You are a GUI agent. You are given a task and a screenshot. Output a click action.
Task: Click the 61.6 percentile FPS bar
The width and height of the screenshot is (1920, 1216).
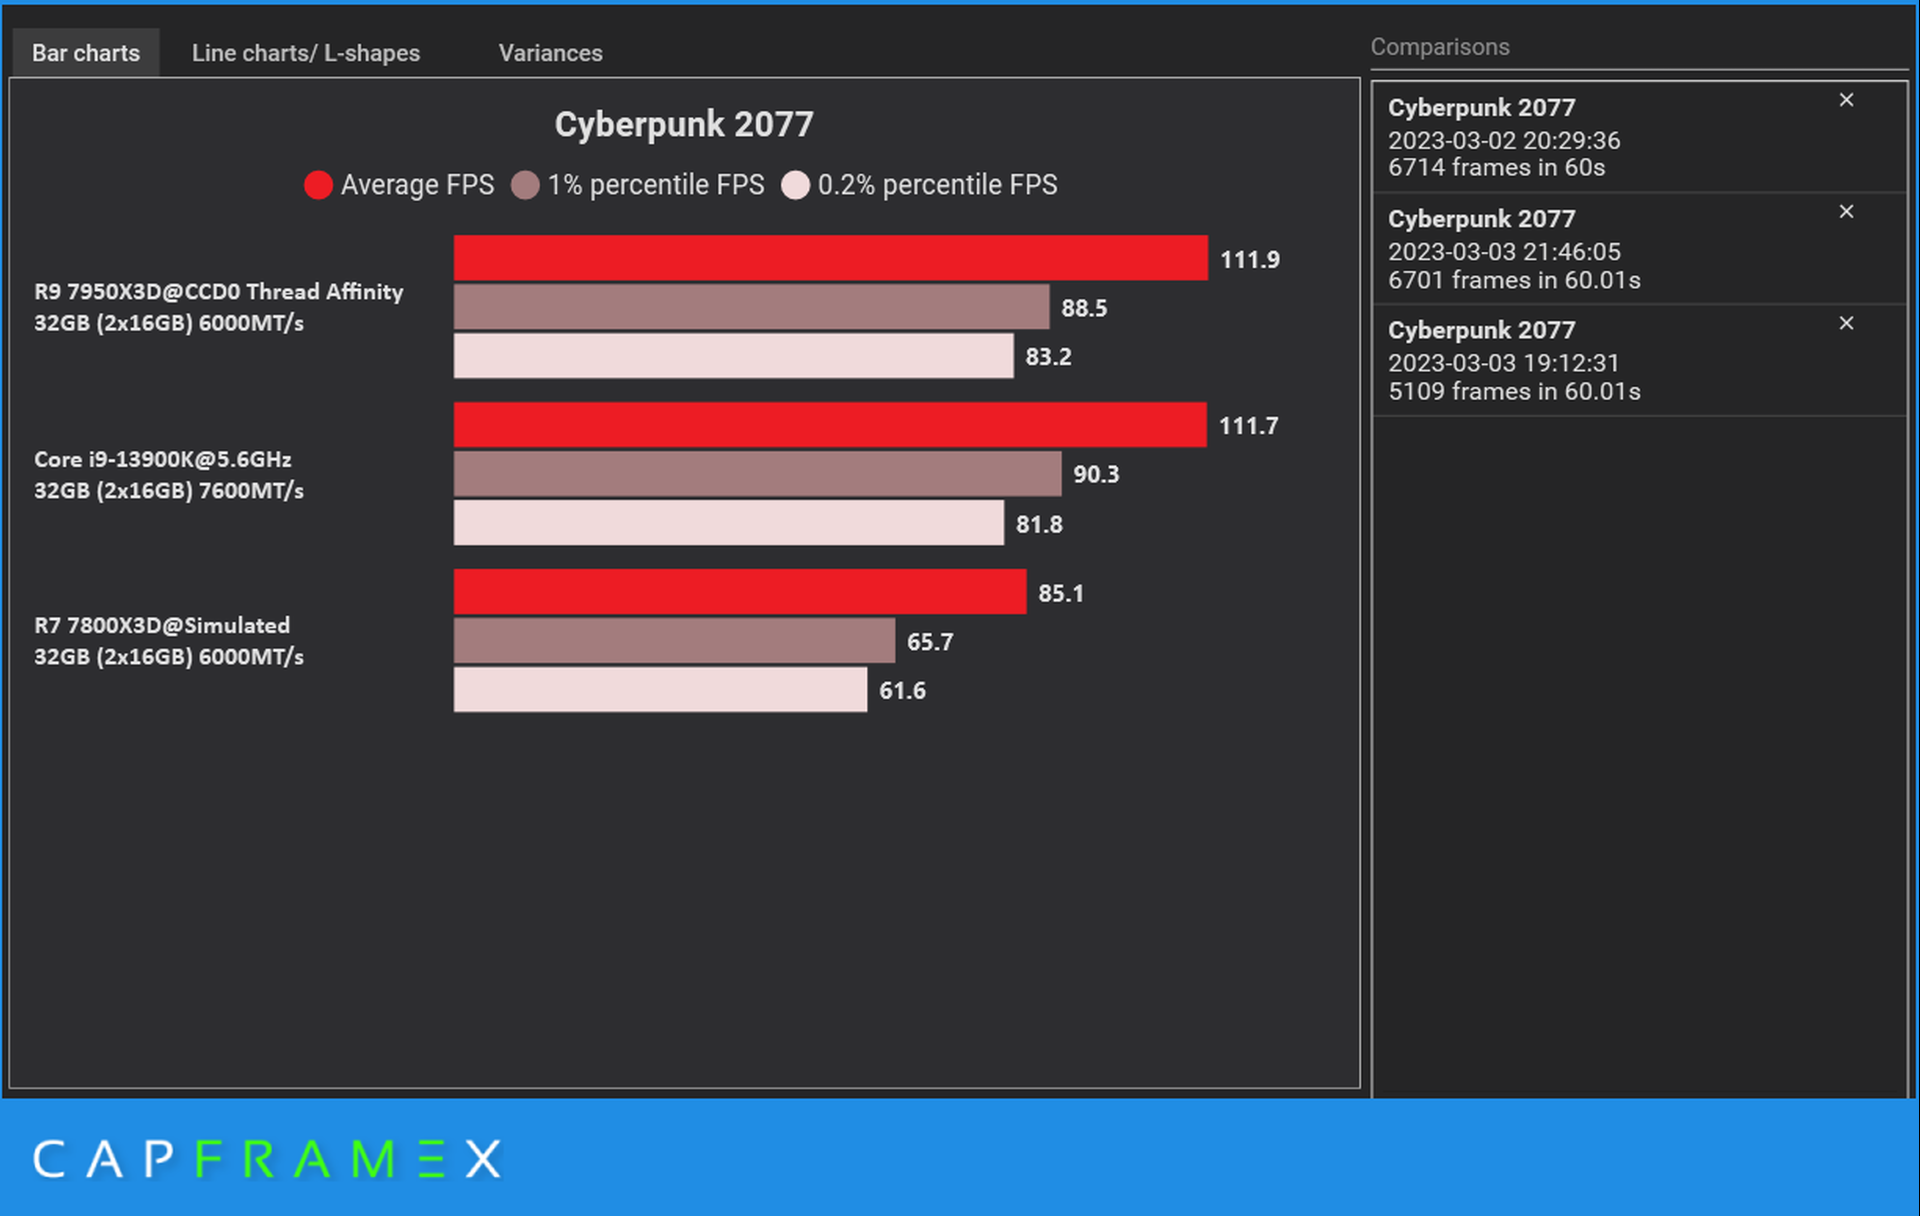(660, 690)
